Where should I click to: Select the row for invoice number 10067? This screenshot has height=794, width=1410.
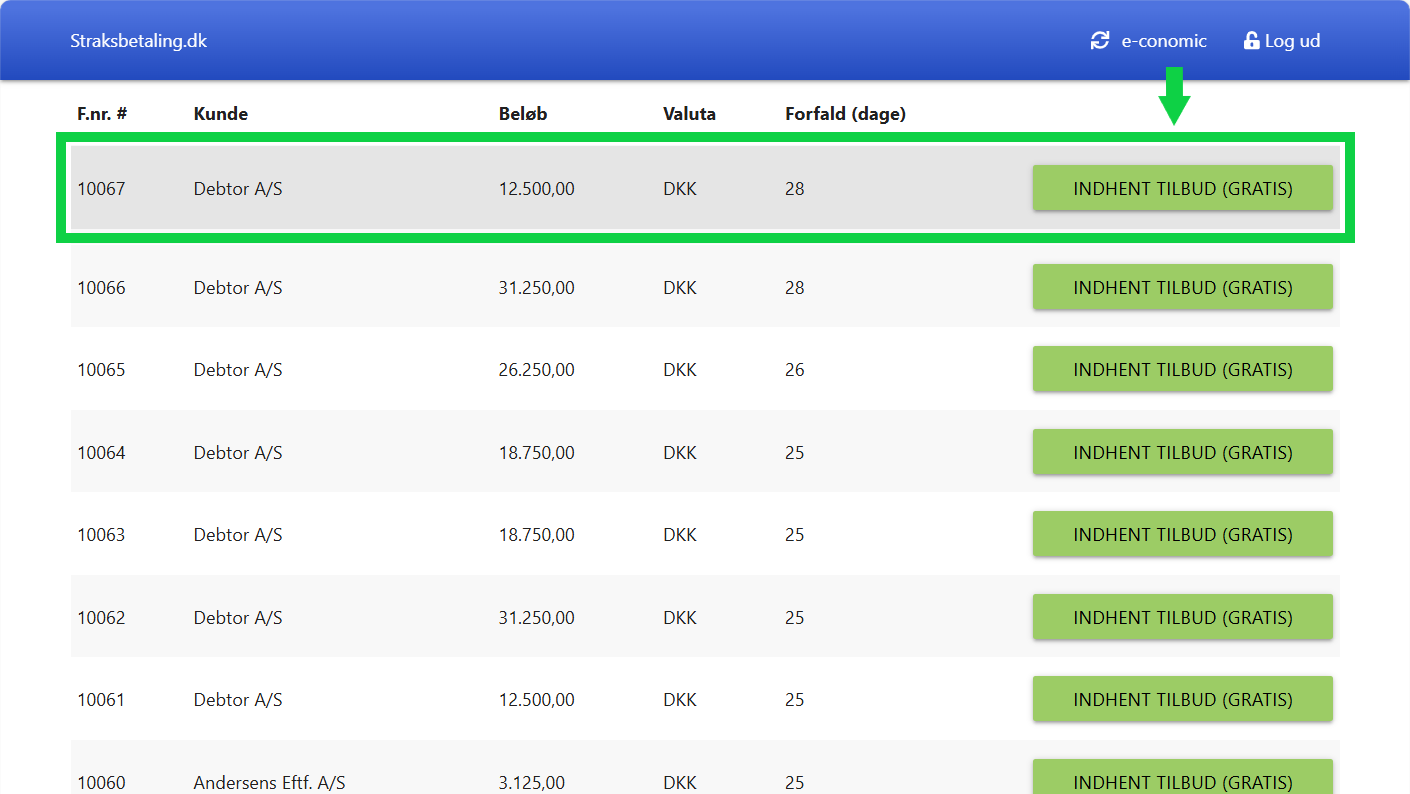(101, 188)
